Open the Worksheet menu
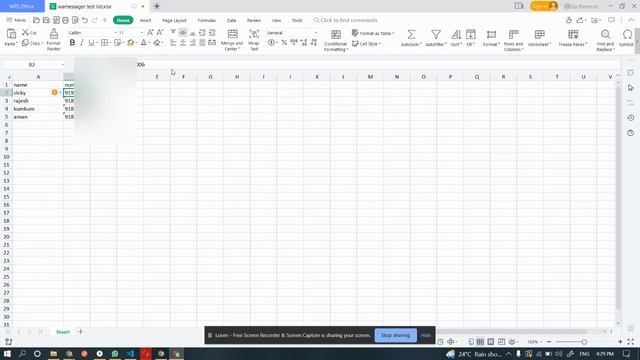The height and width of the screenshot is (360, 640). coord(540,38)
